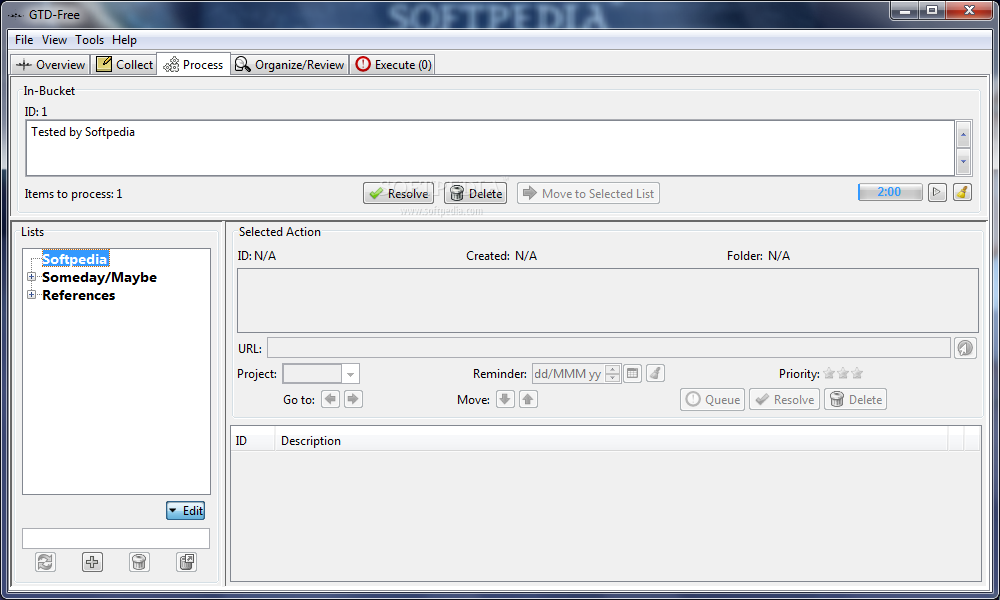The height and width of the screenshot is (600, 1000).
Task: Sort by ID column header
Action: [x=253, y=441]
